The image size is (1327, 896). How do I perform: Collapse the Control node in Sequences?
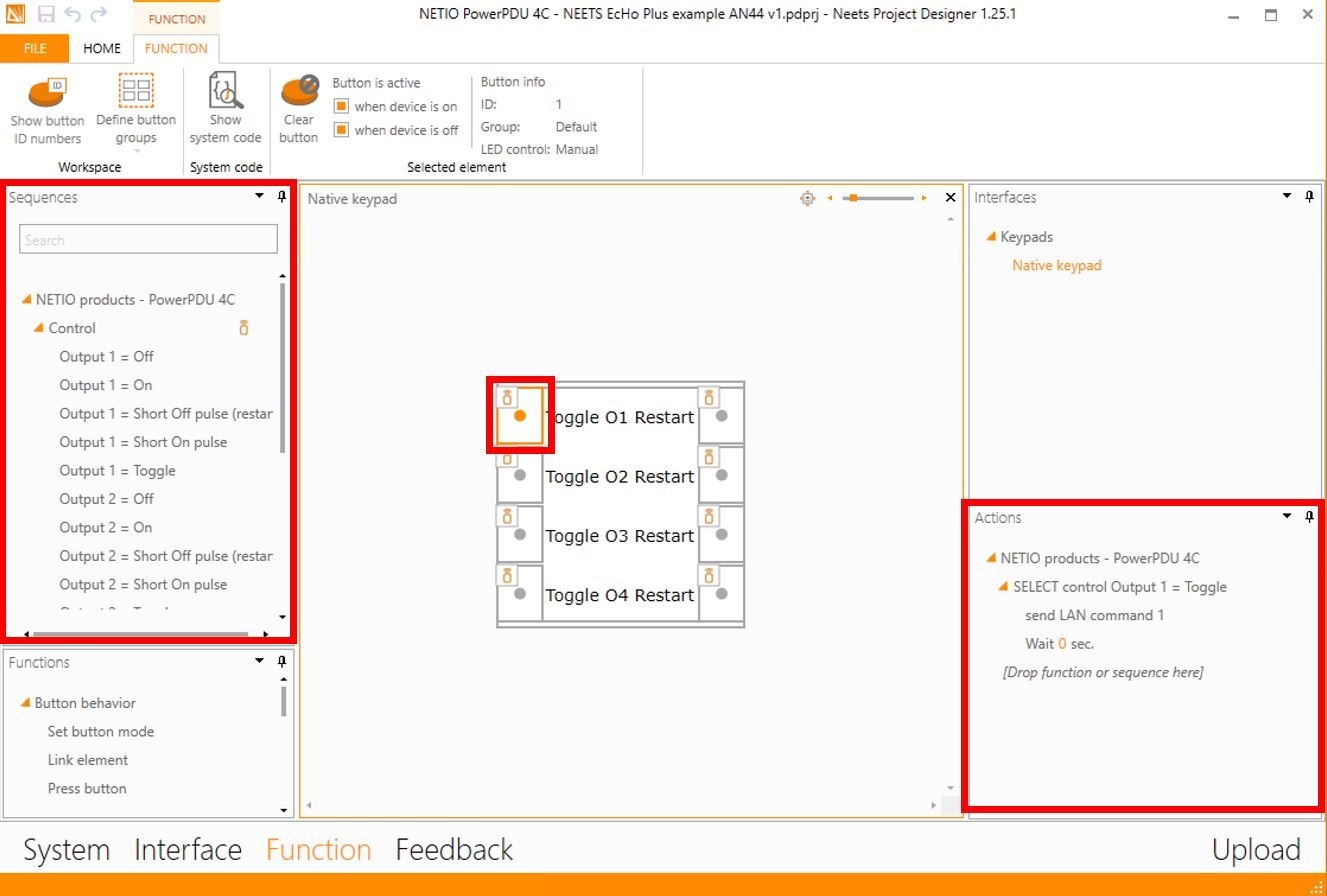pos(39,328)
